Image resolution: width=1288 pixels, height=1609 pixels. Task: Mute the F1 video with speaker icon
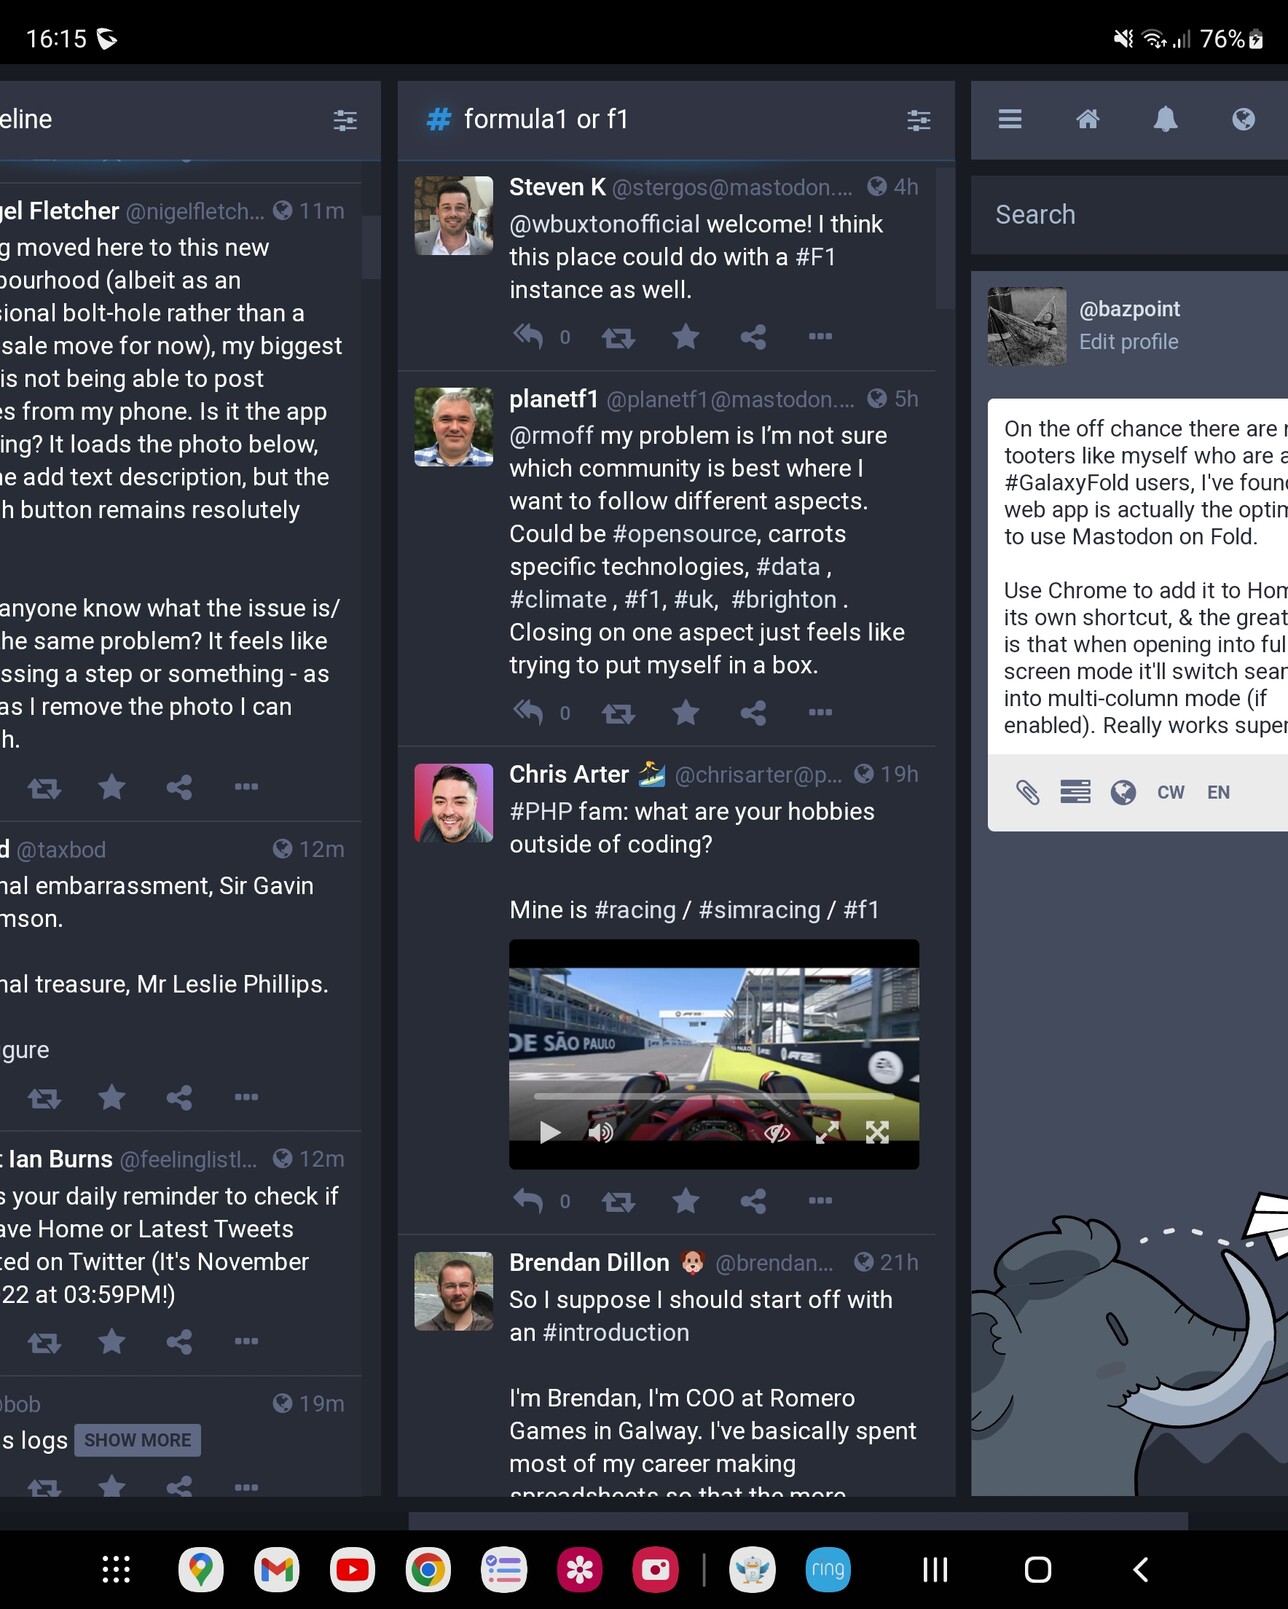(601, 1132)
